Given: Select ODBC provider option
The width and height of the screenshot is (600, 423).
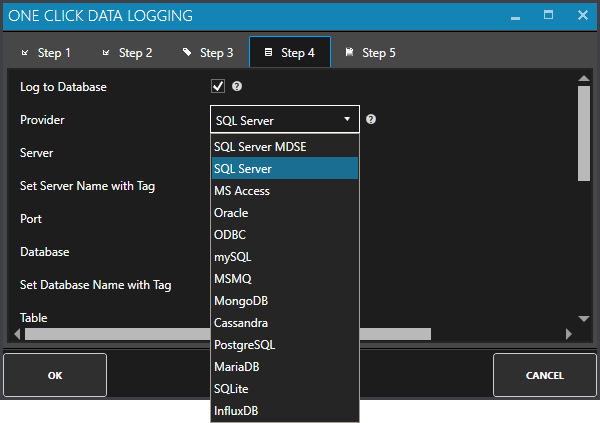Looking at the screenshot, I should [x=230, y=235].
